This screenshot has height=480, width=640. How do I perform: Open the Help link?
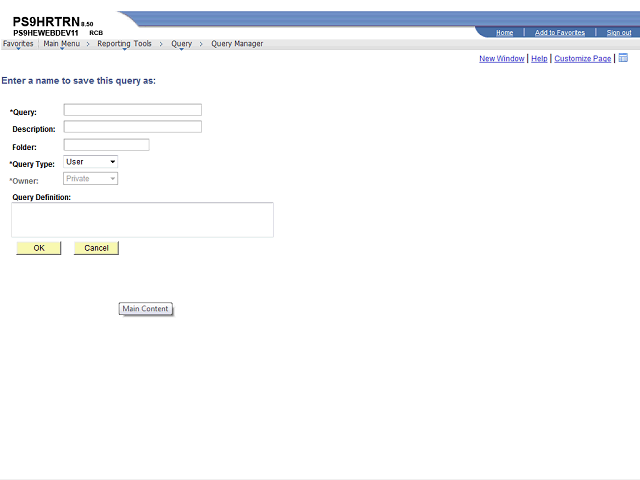pyautogui.click(x=539, y=58)
